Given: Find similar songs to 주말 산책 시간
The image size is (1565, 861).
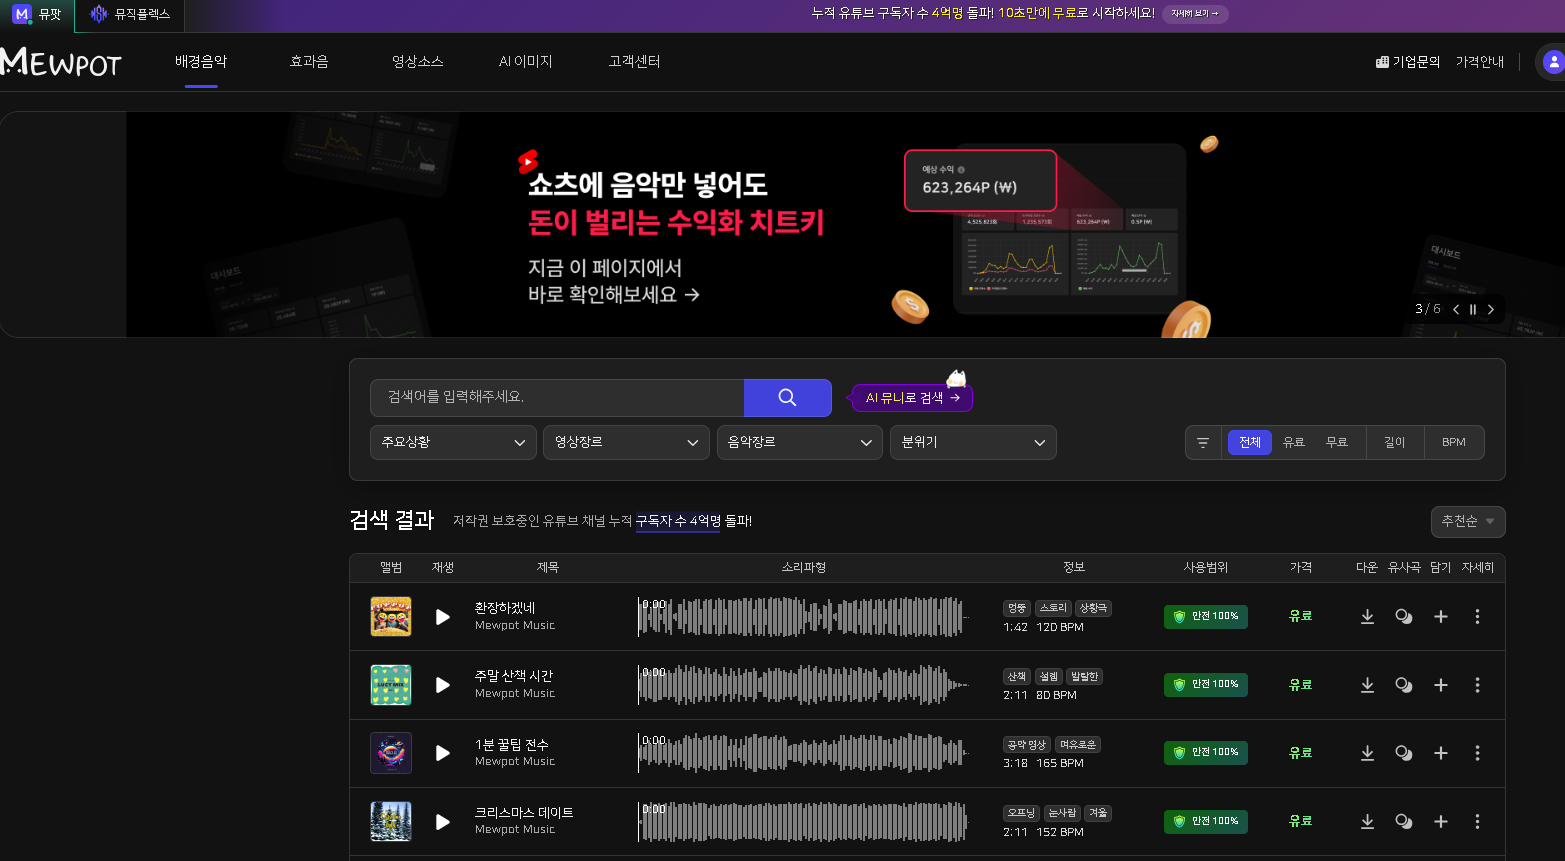Looking at the screenshot, I should (x=1404, y=685).
